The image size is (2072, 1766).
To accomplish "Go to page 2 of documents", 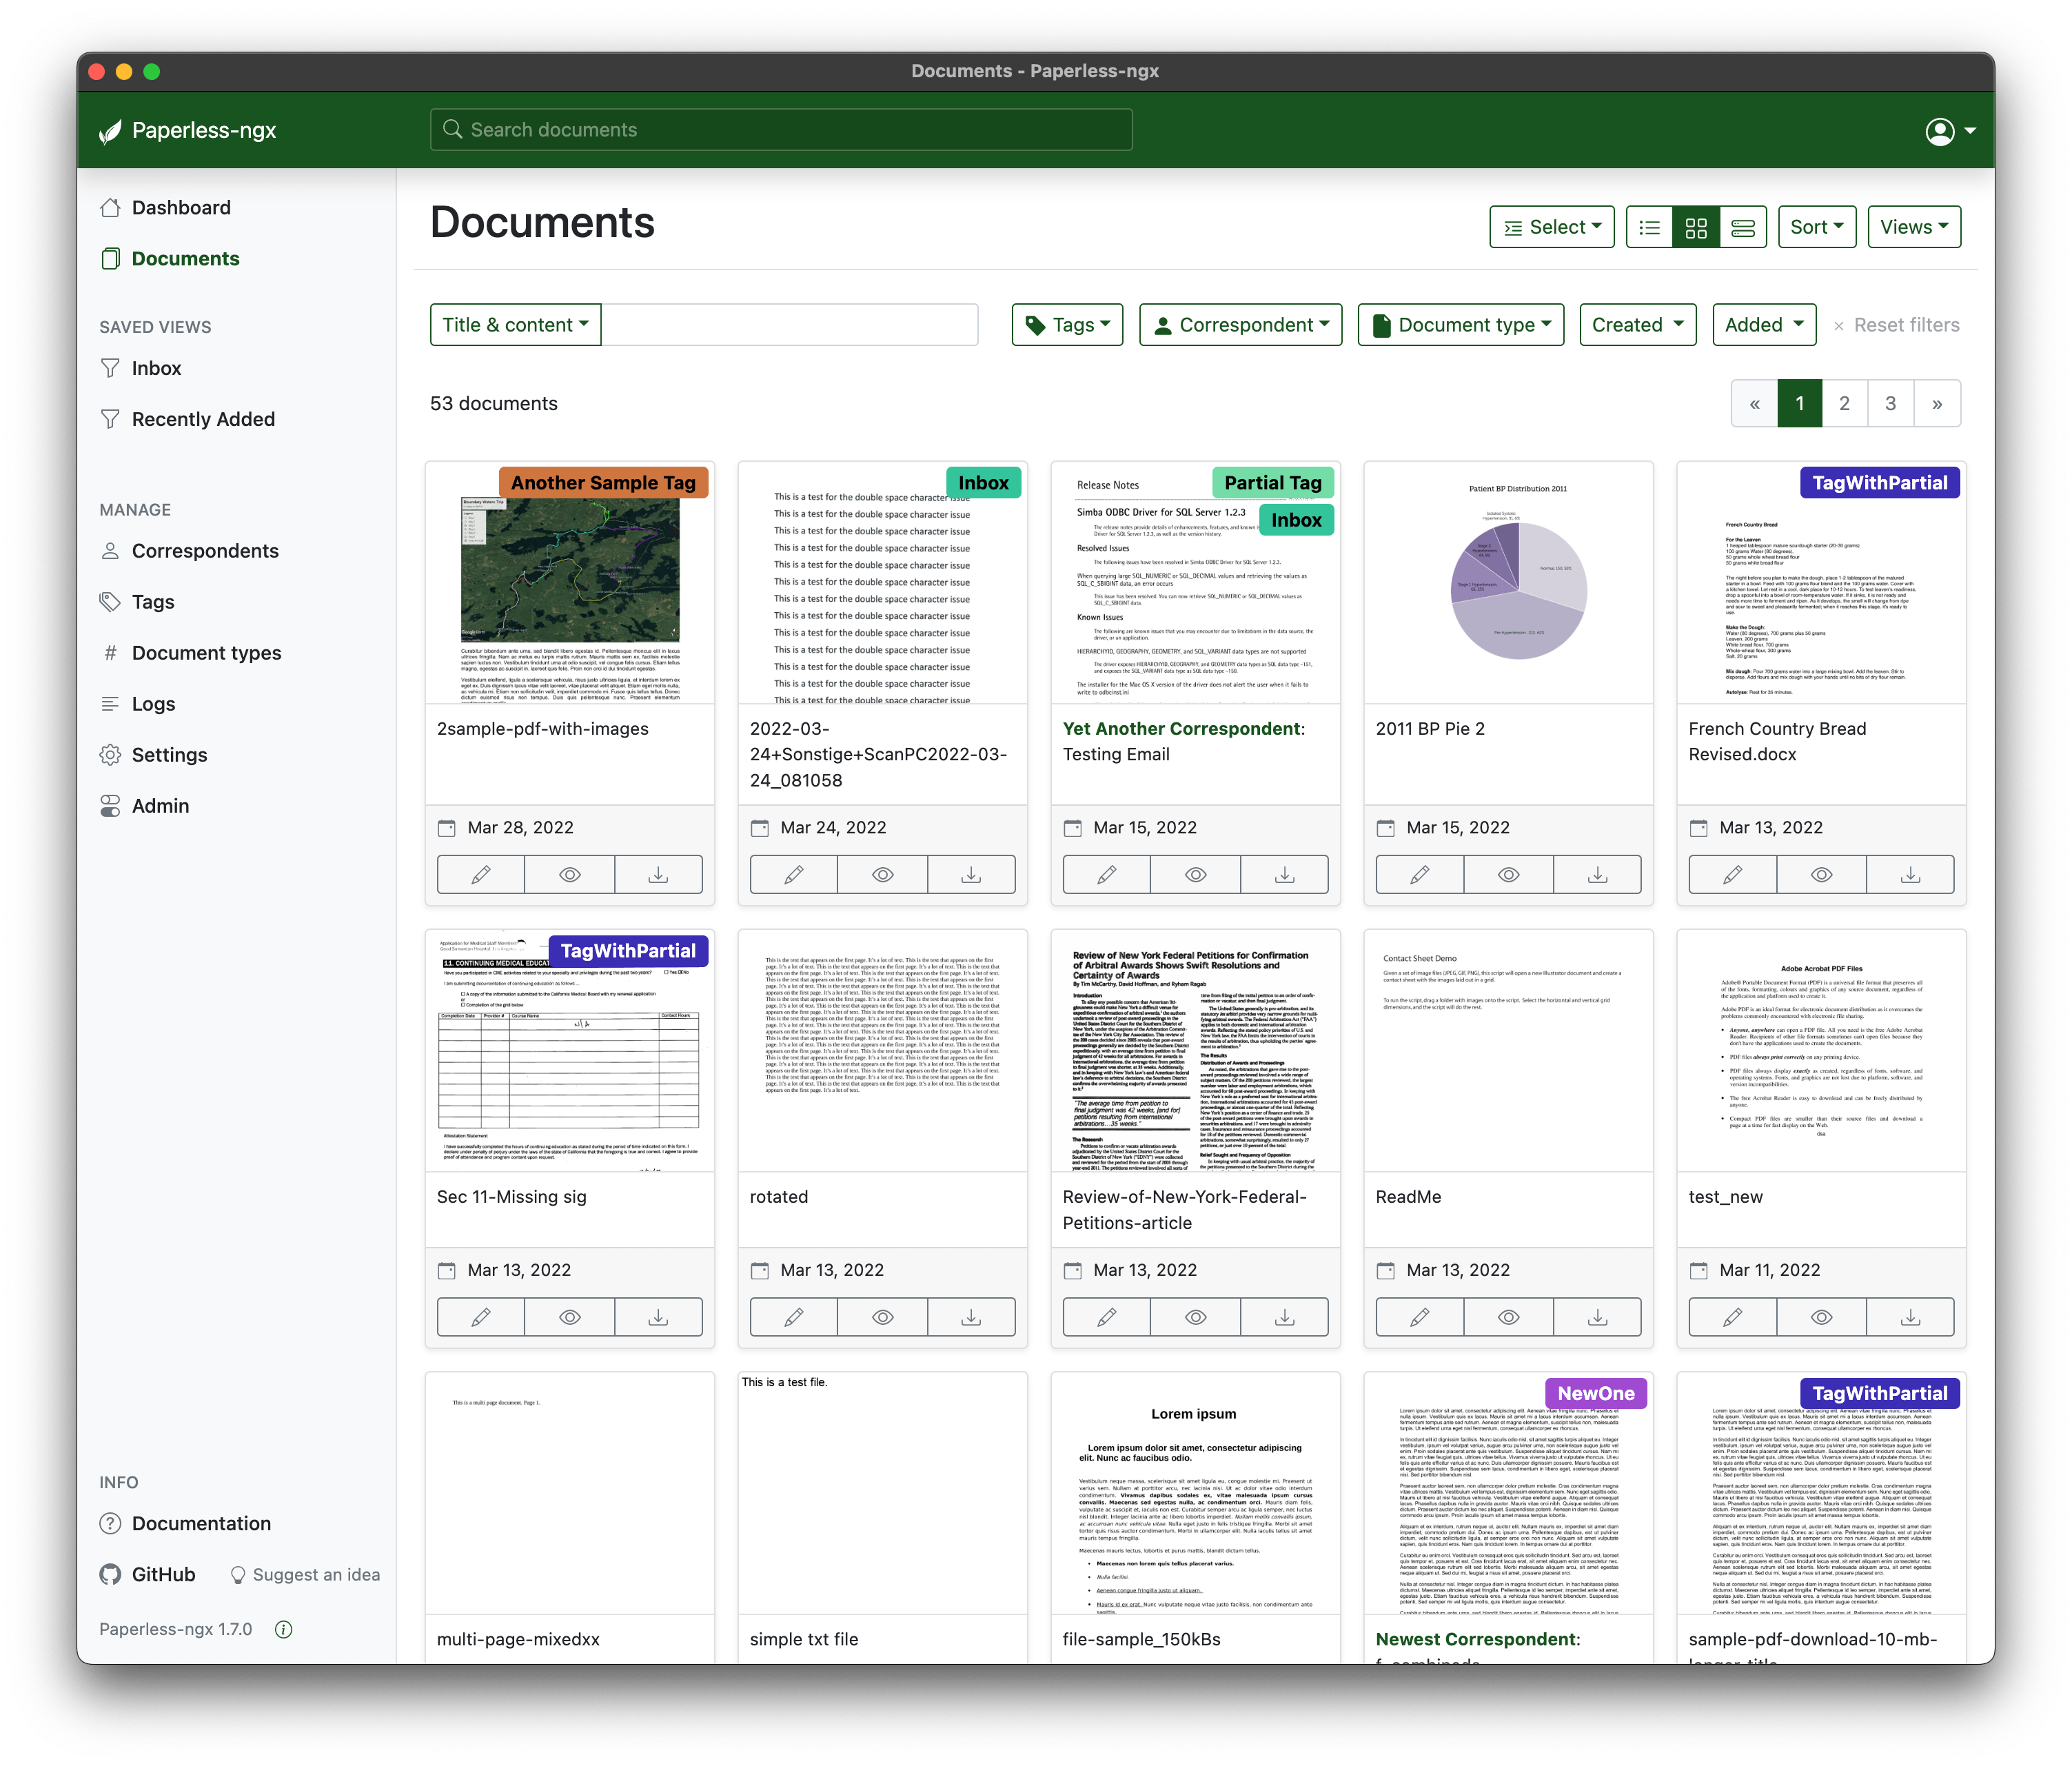I will [x=1844, y=403].
